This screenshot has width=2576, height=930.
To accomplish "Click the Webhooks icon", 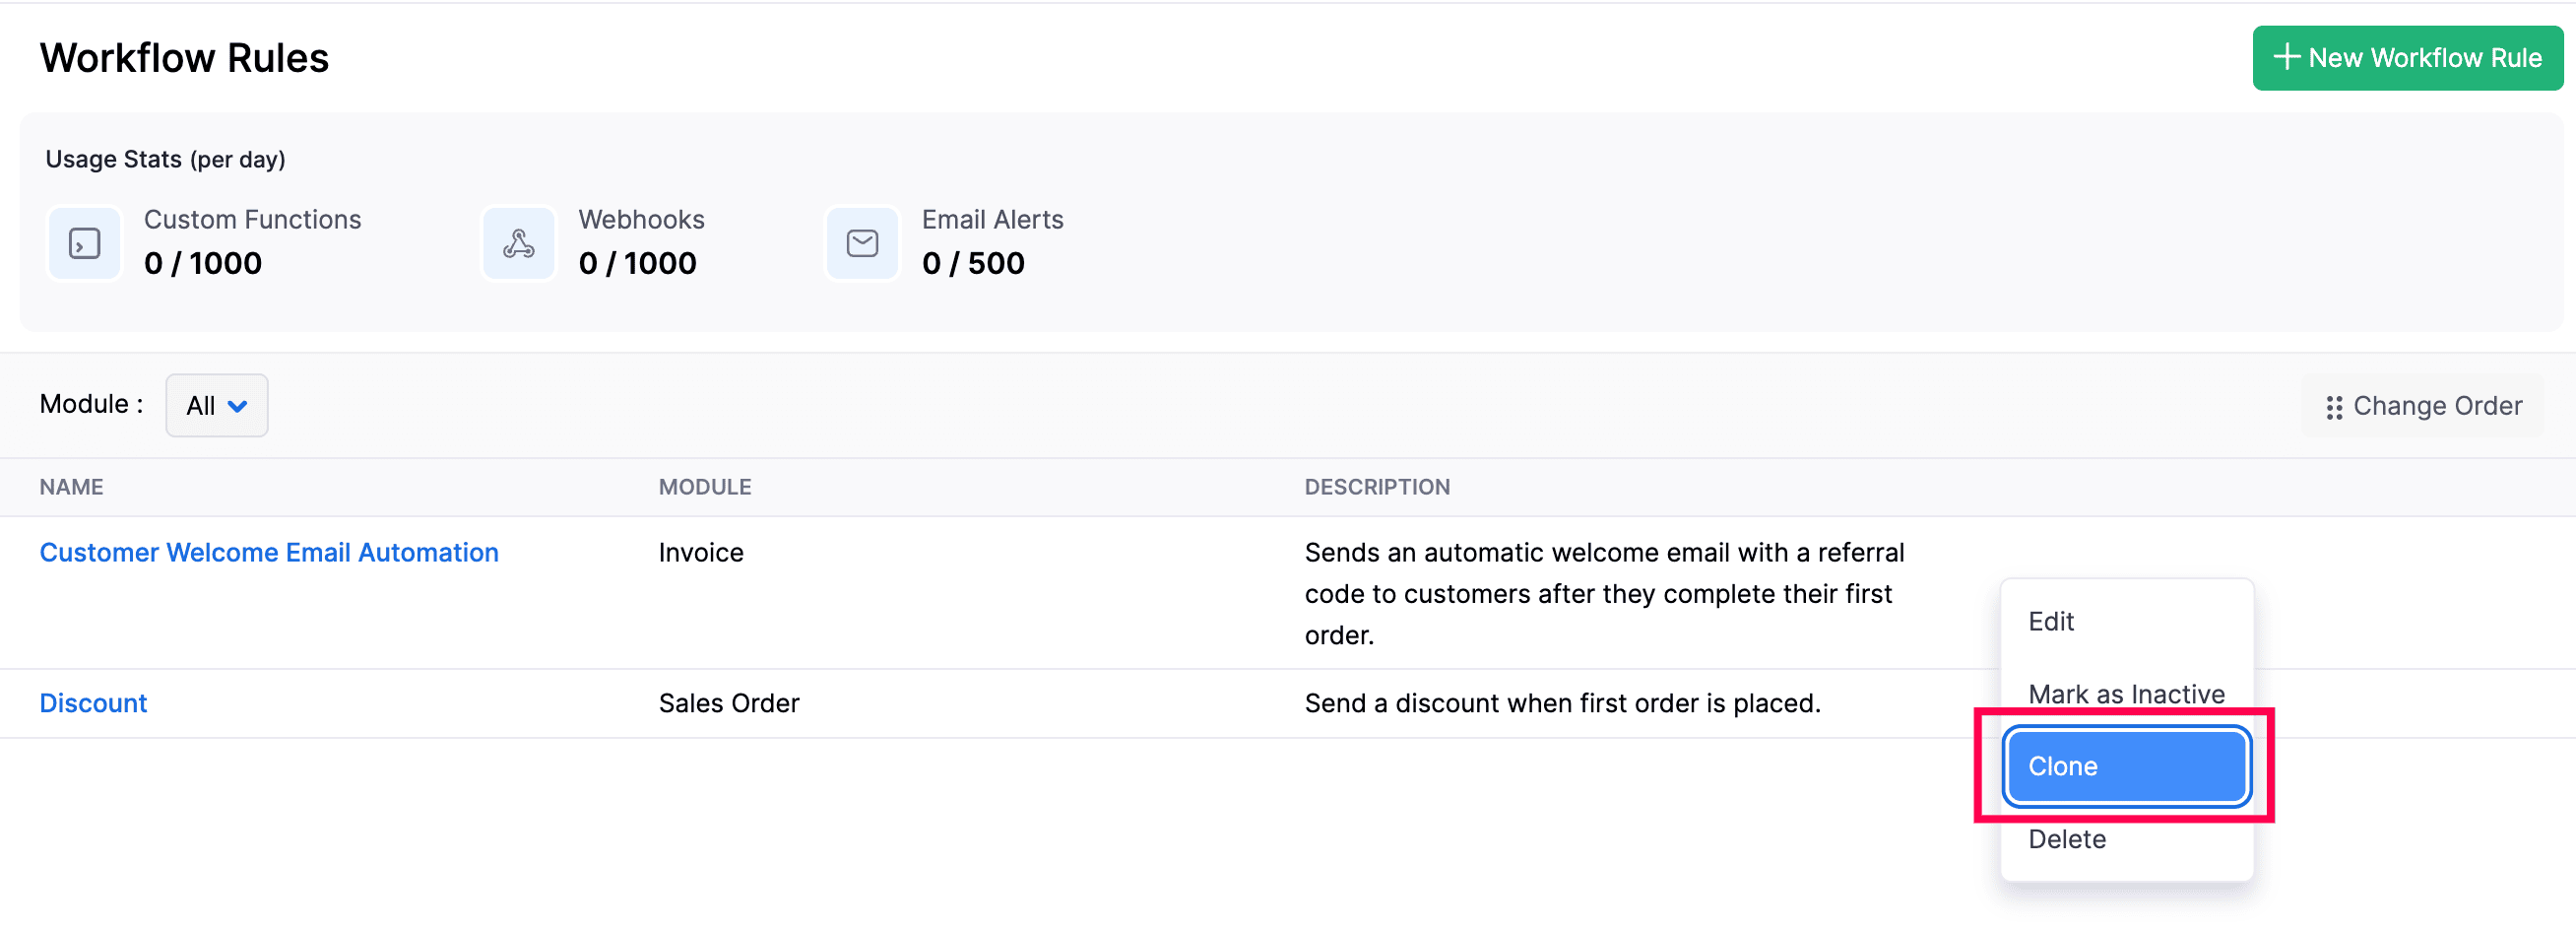I will (518, 243).
